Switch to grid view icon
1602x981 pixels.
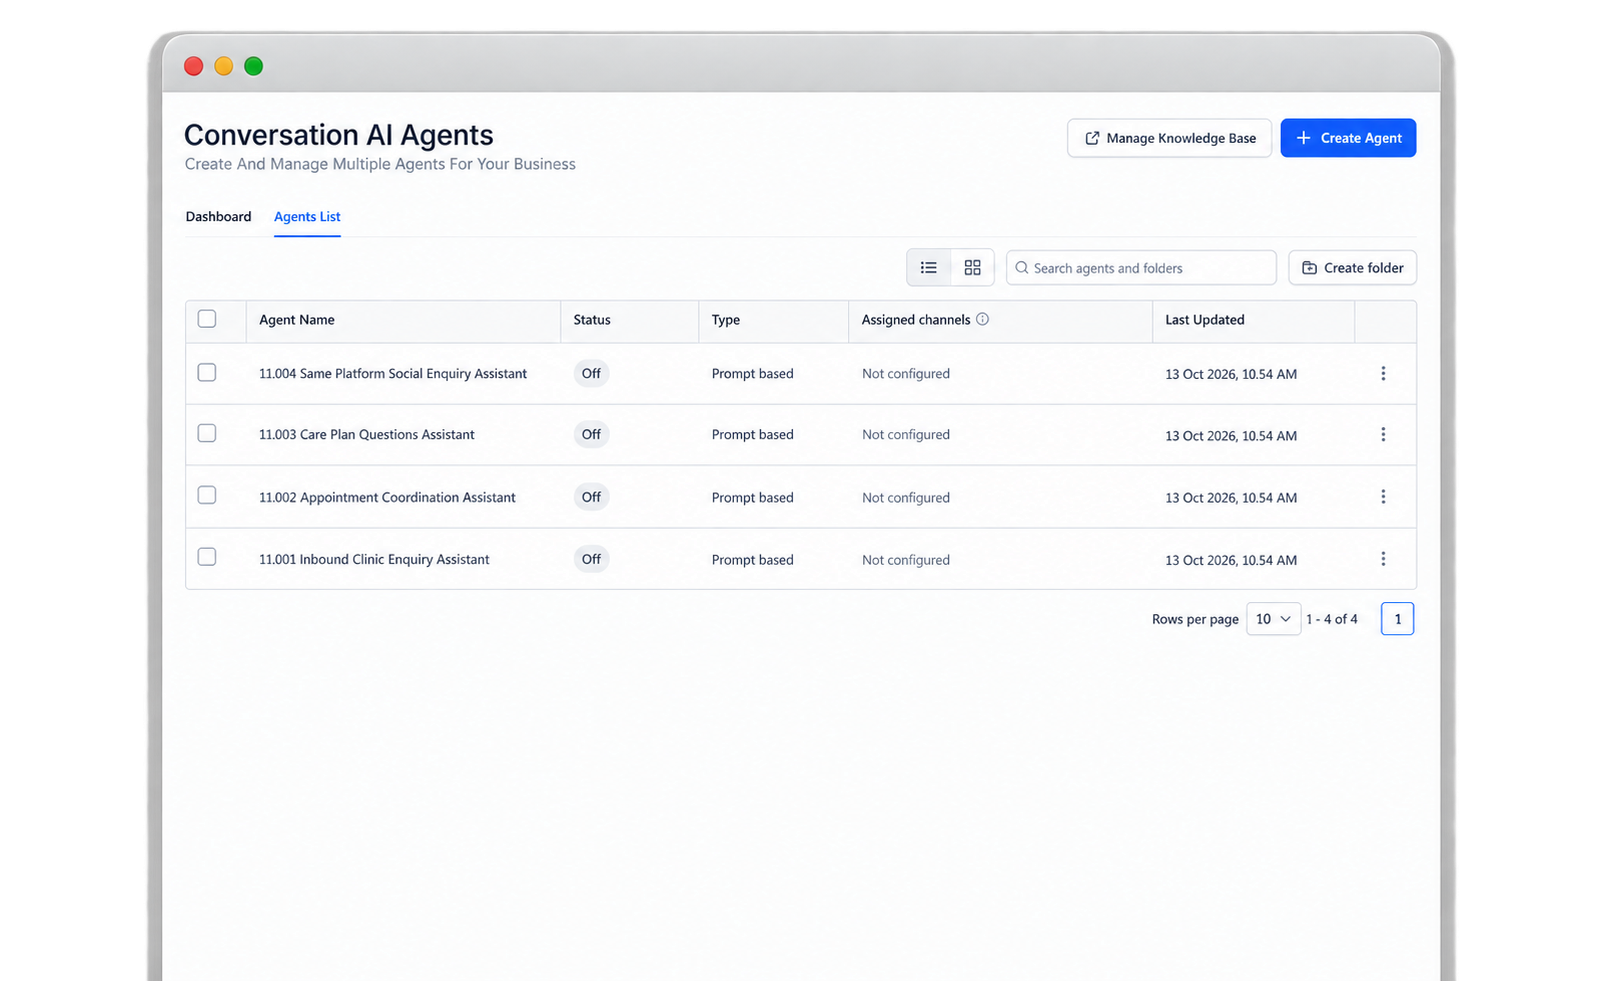tap(972, 268)
